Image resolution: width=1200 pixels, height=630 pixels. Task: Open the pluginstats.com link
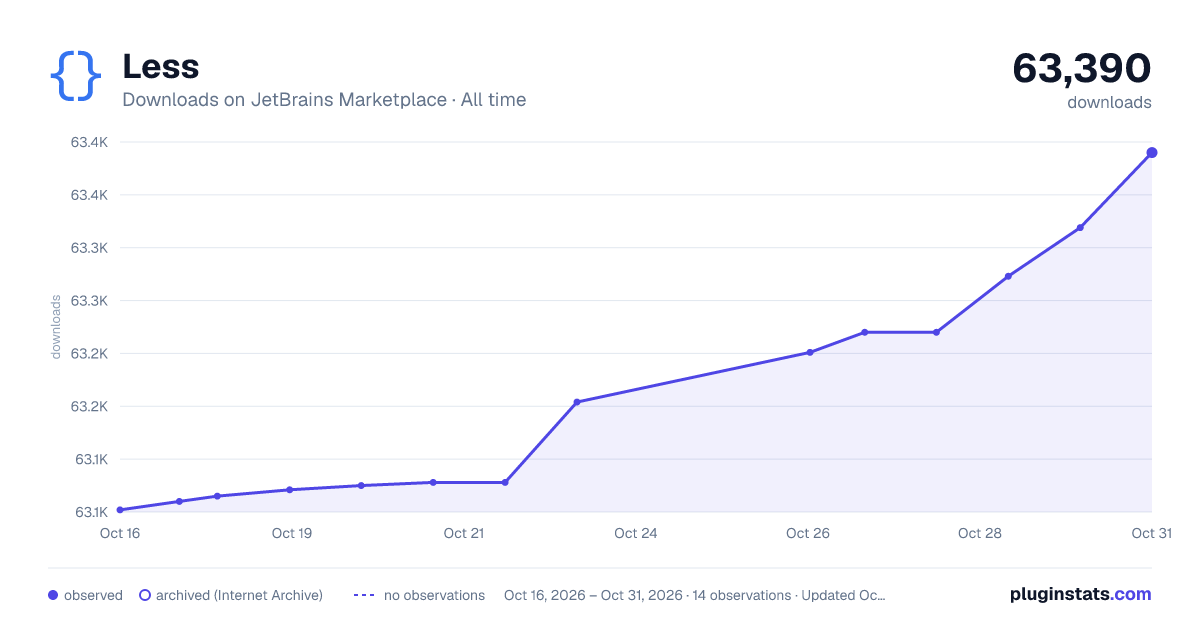pos(1081,594)
